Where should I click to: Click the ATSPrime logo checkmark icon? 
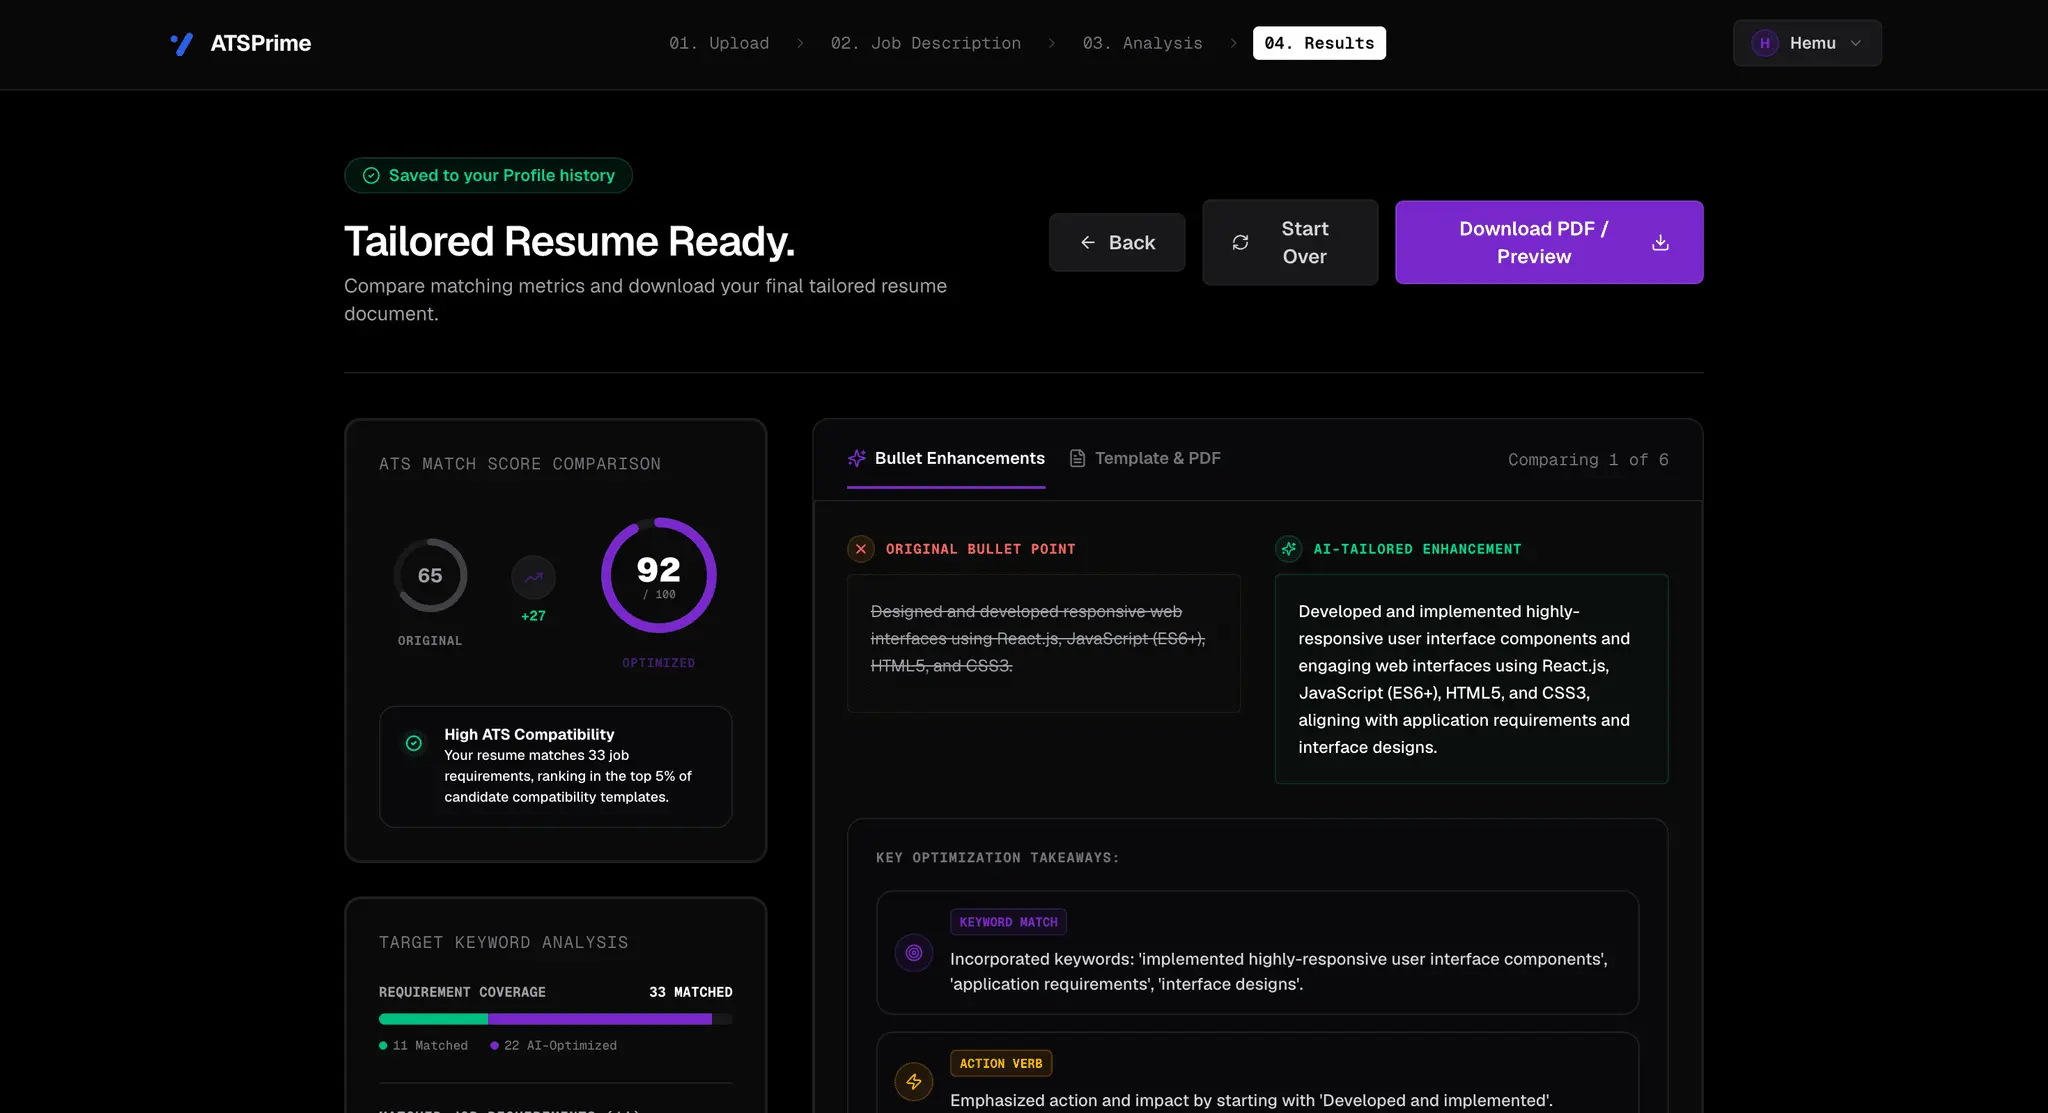[x=182, y=44]
